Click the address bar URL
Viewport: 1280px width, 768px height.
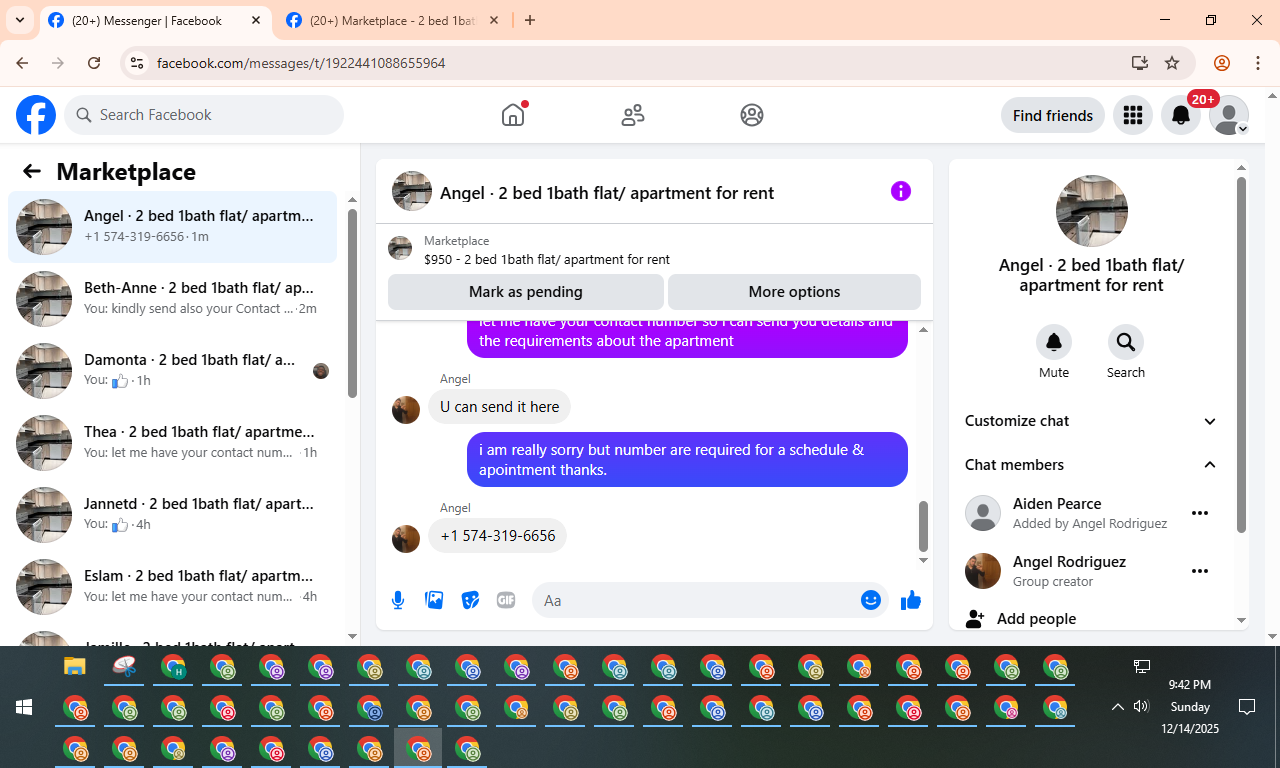301,63
